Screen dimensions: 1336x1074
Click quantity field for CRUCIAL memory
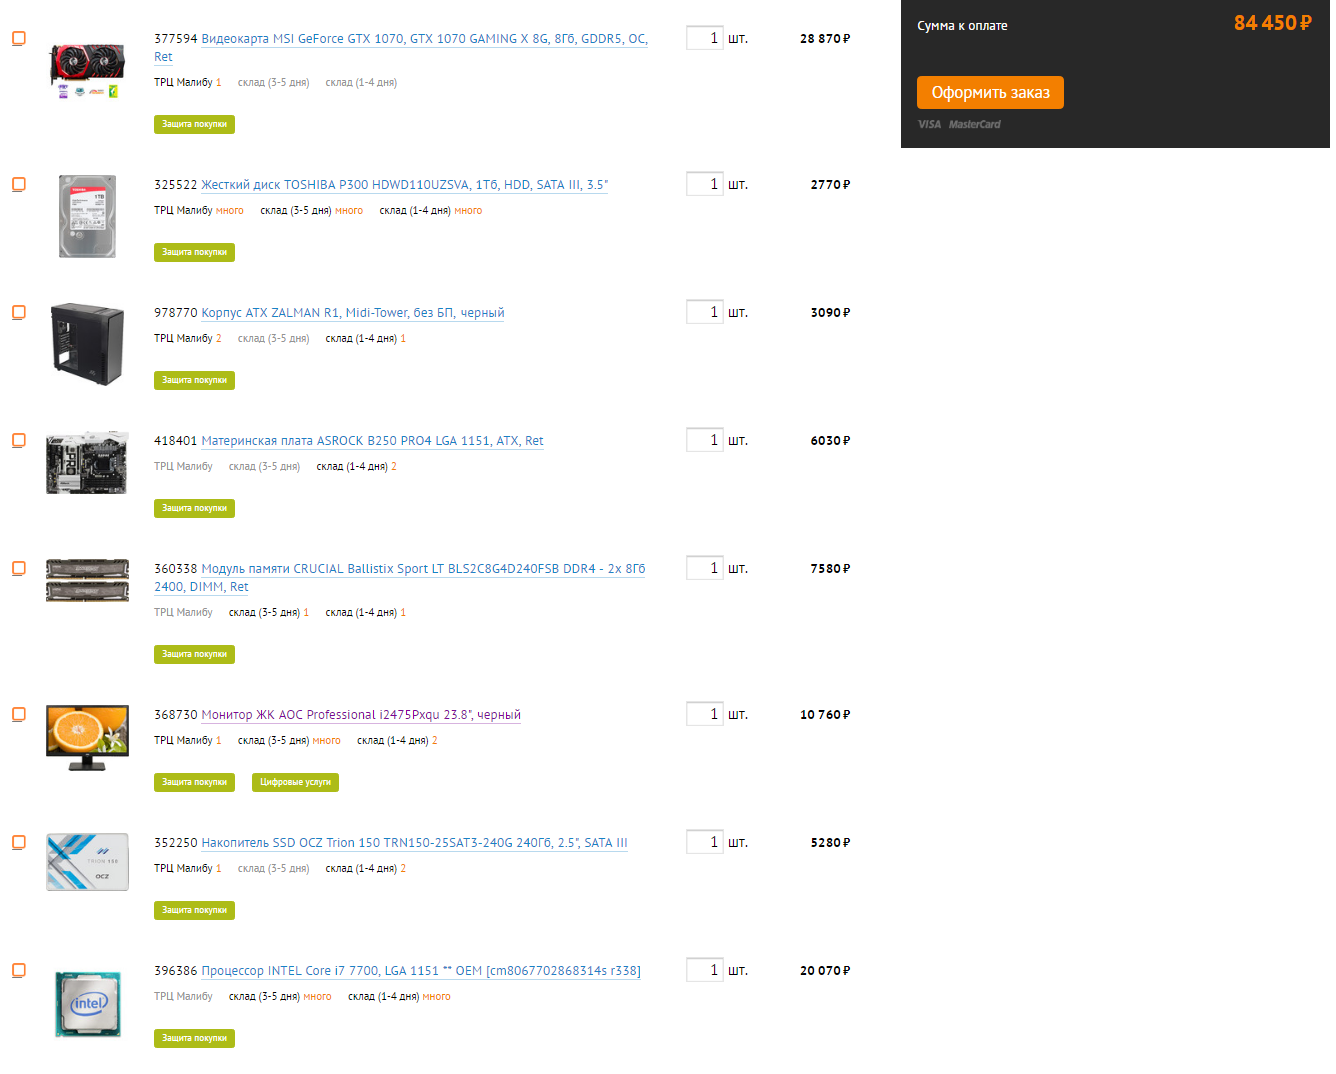pos(705,568)
